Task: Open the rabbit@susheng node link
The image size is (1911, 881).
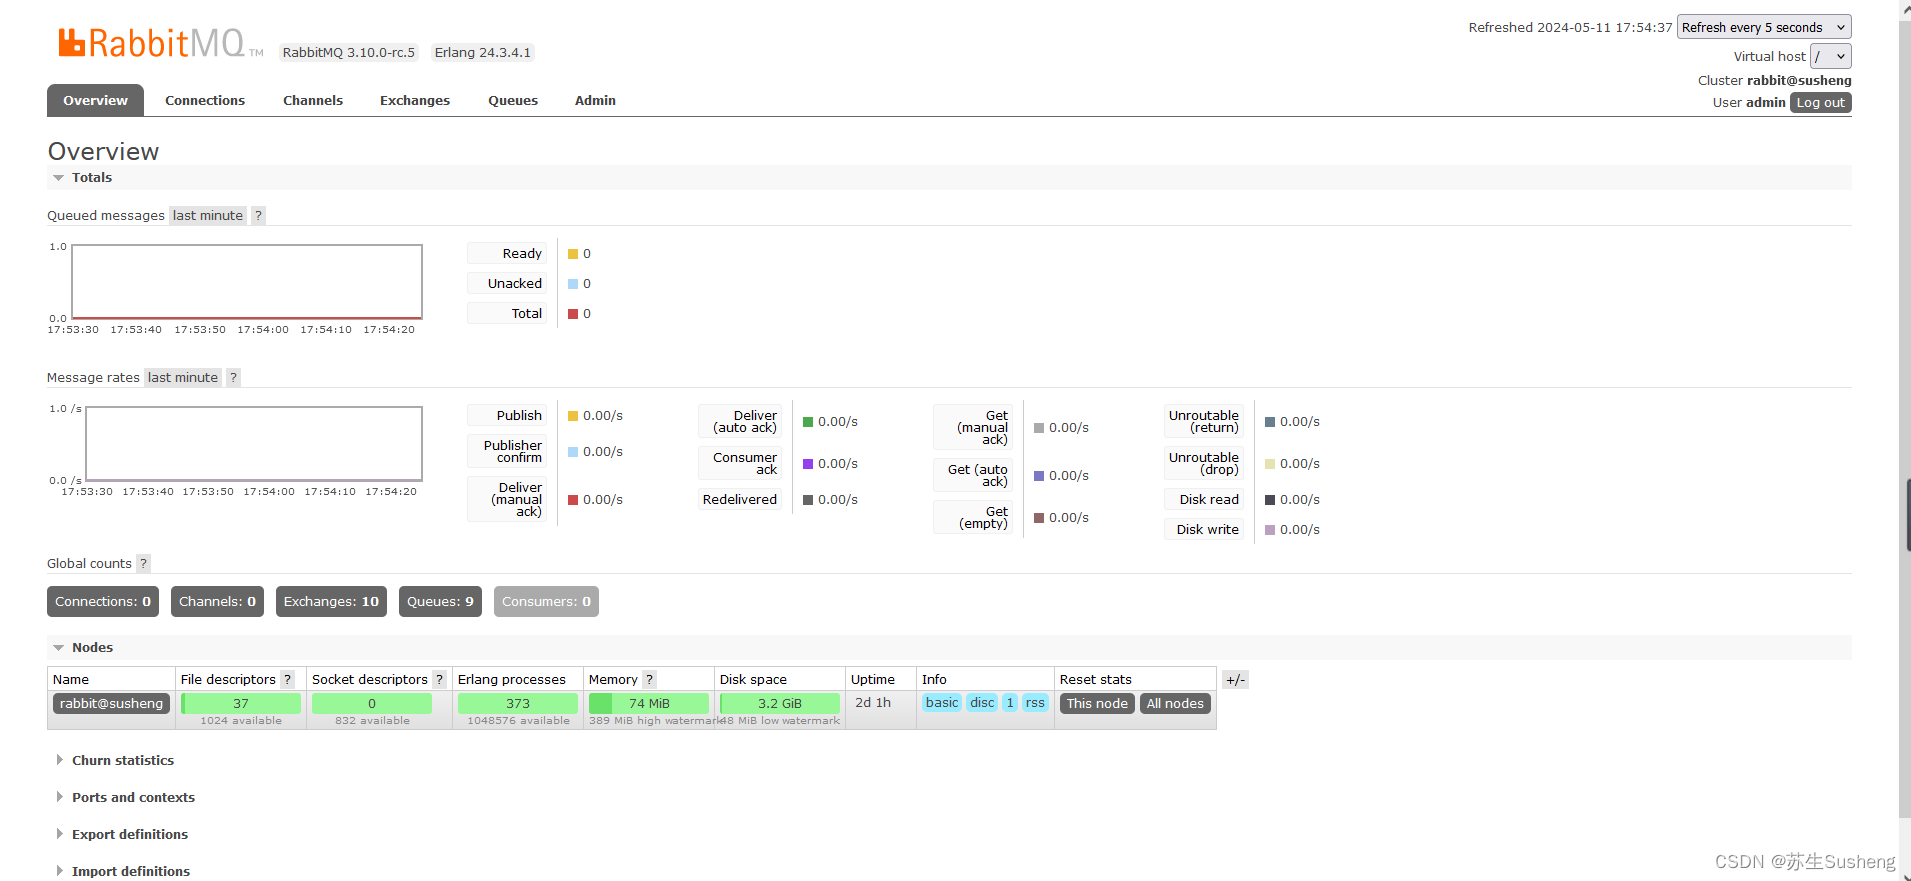Action: click(111, 703)
